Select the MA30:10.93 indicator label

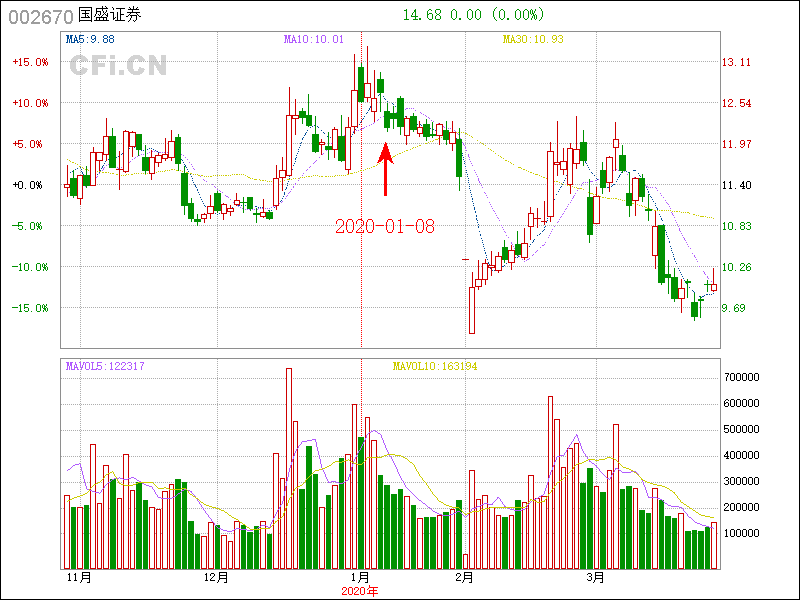(533, 39)
